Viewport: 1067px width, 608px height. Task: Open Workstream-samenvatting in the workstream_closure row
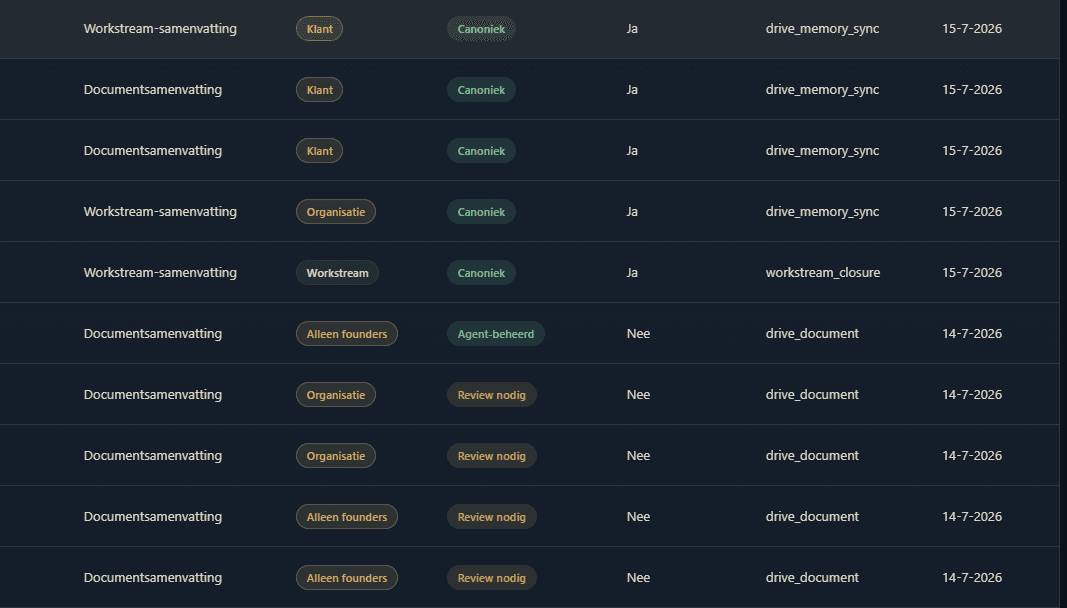(160, 272)
